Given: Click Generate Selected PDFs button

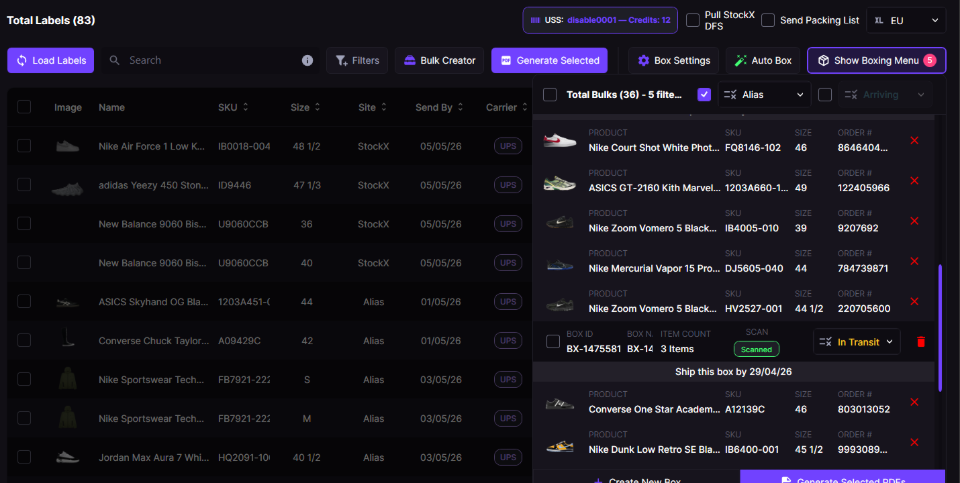Looking at the screenshot, I should click(842, 476).
